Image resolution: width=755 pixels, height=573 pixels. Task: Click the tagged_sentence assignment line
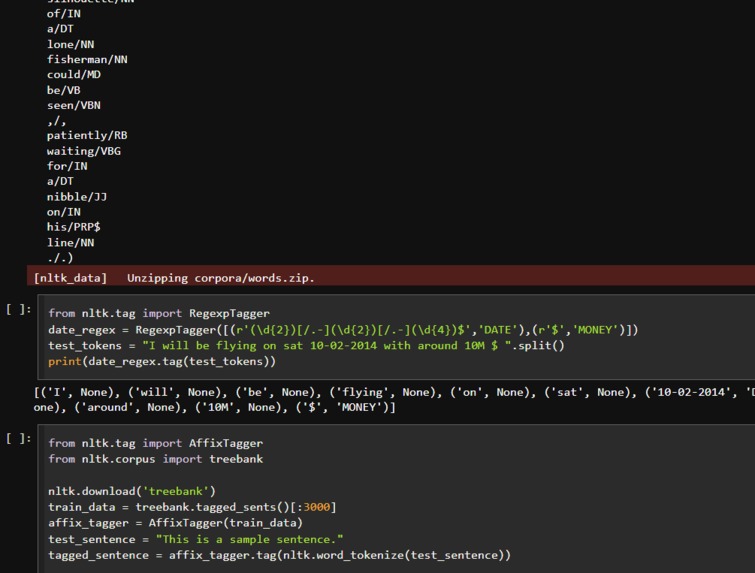click(279, 555)
